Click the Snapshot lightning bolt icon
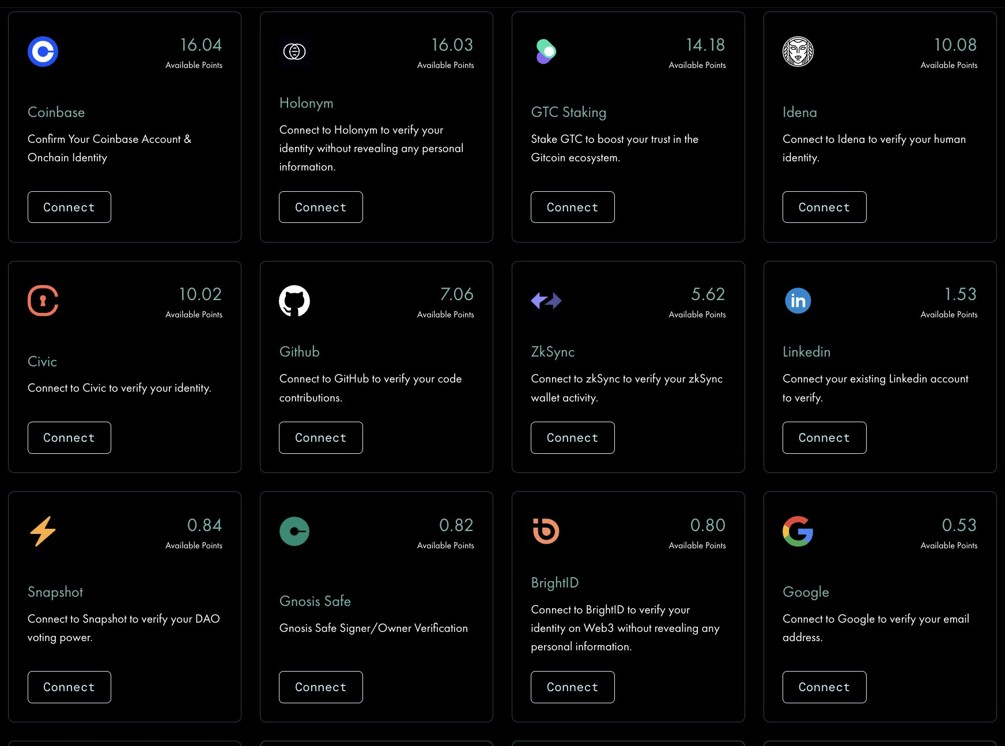Screen dimensions: 1005x746 click(43, 531)
